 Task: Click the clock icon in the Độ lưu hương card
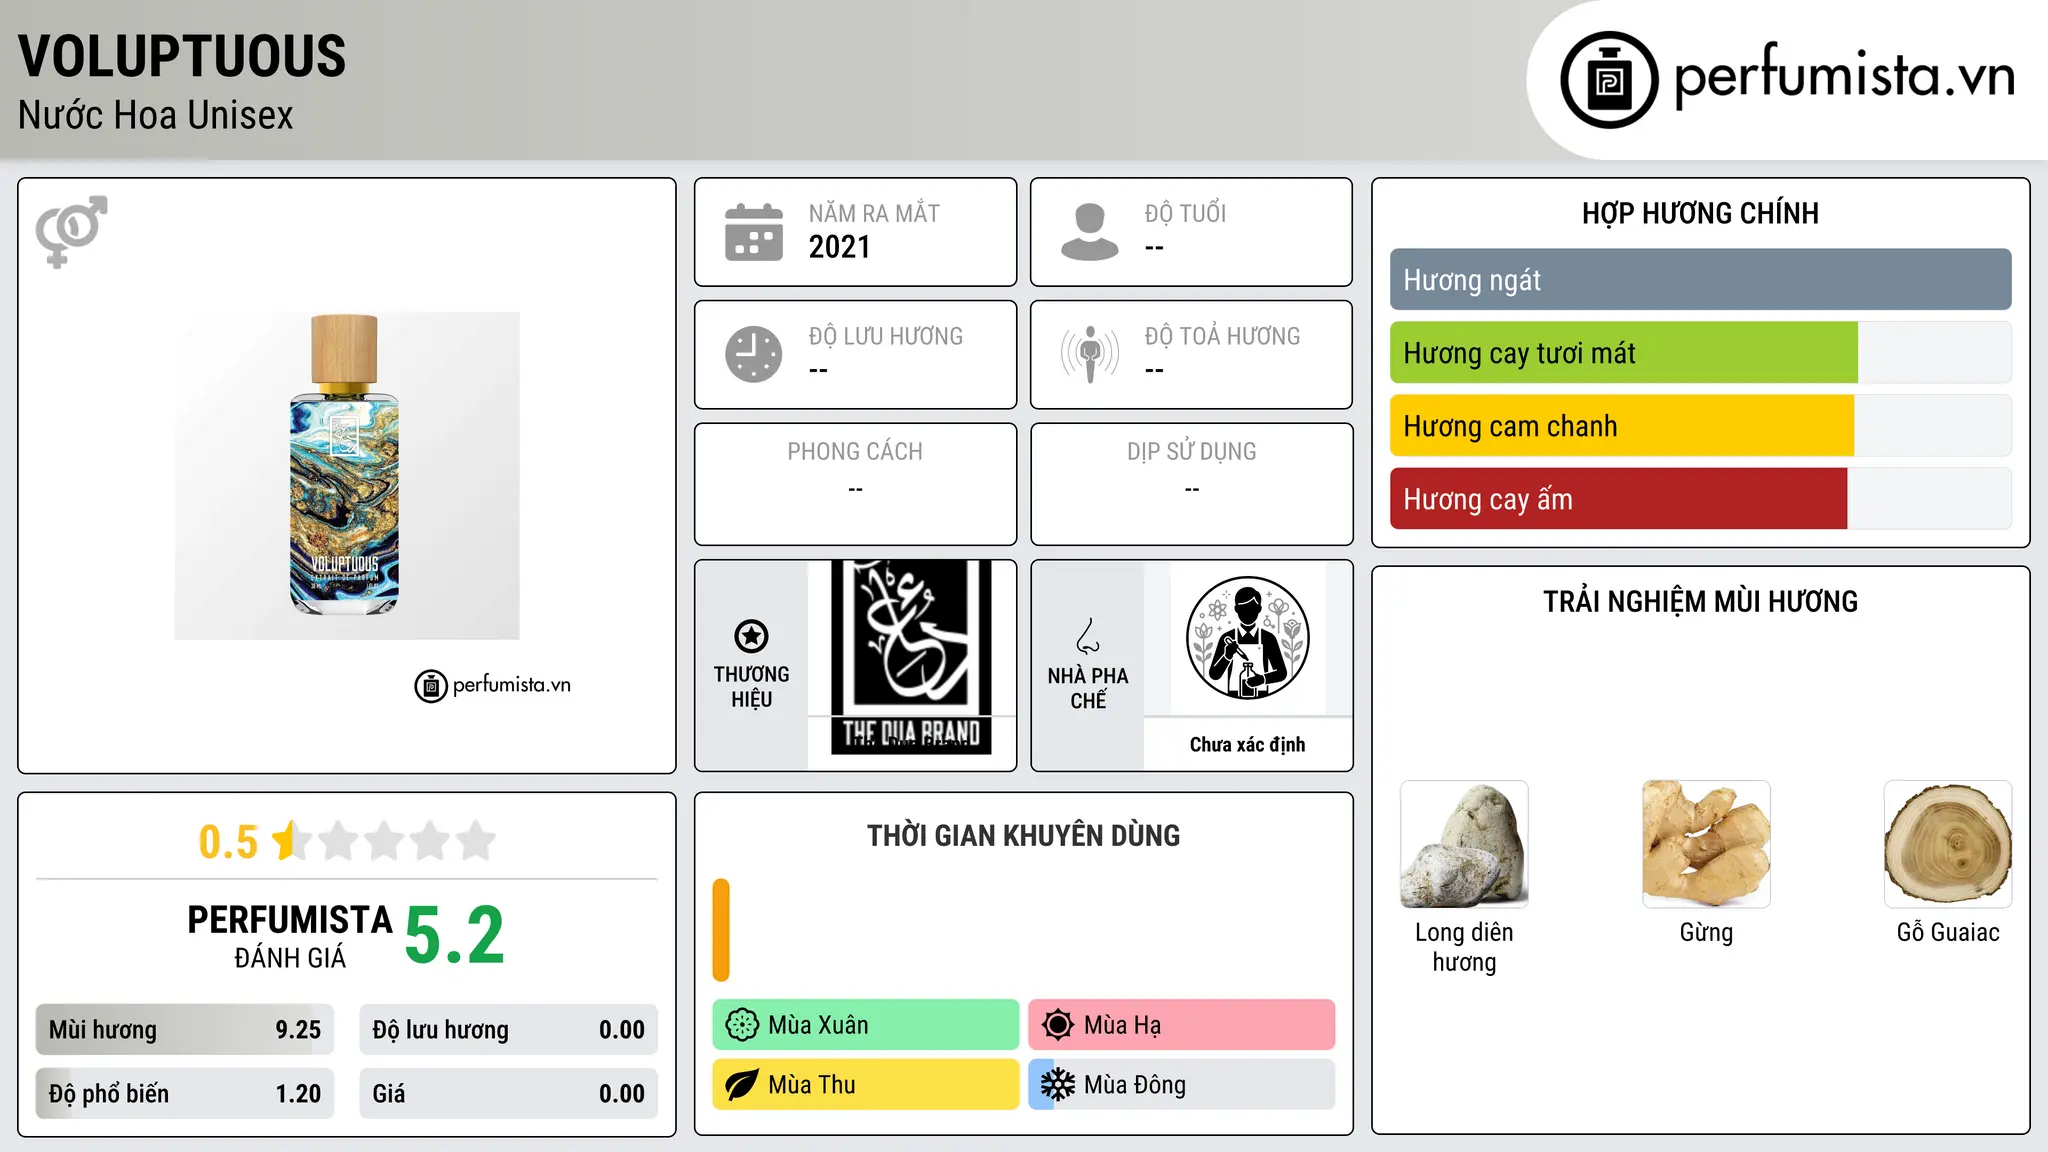pyautogui.click(x=754, y=354)
